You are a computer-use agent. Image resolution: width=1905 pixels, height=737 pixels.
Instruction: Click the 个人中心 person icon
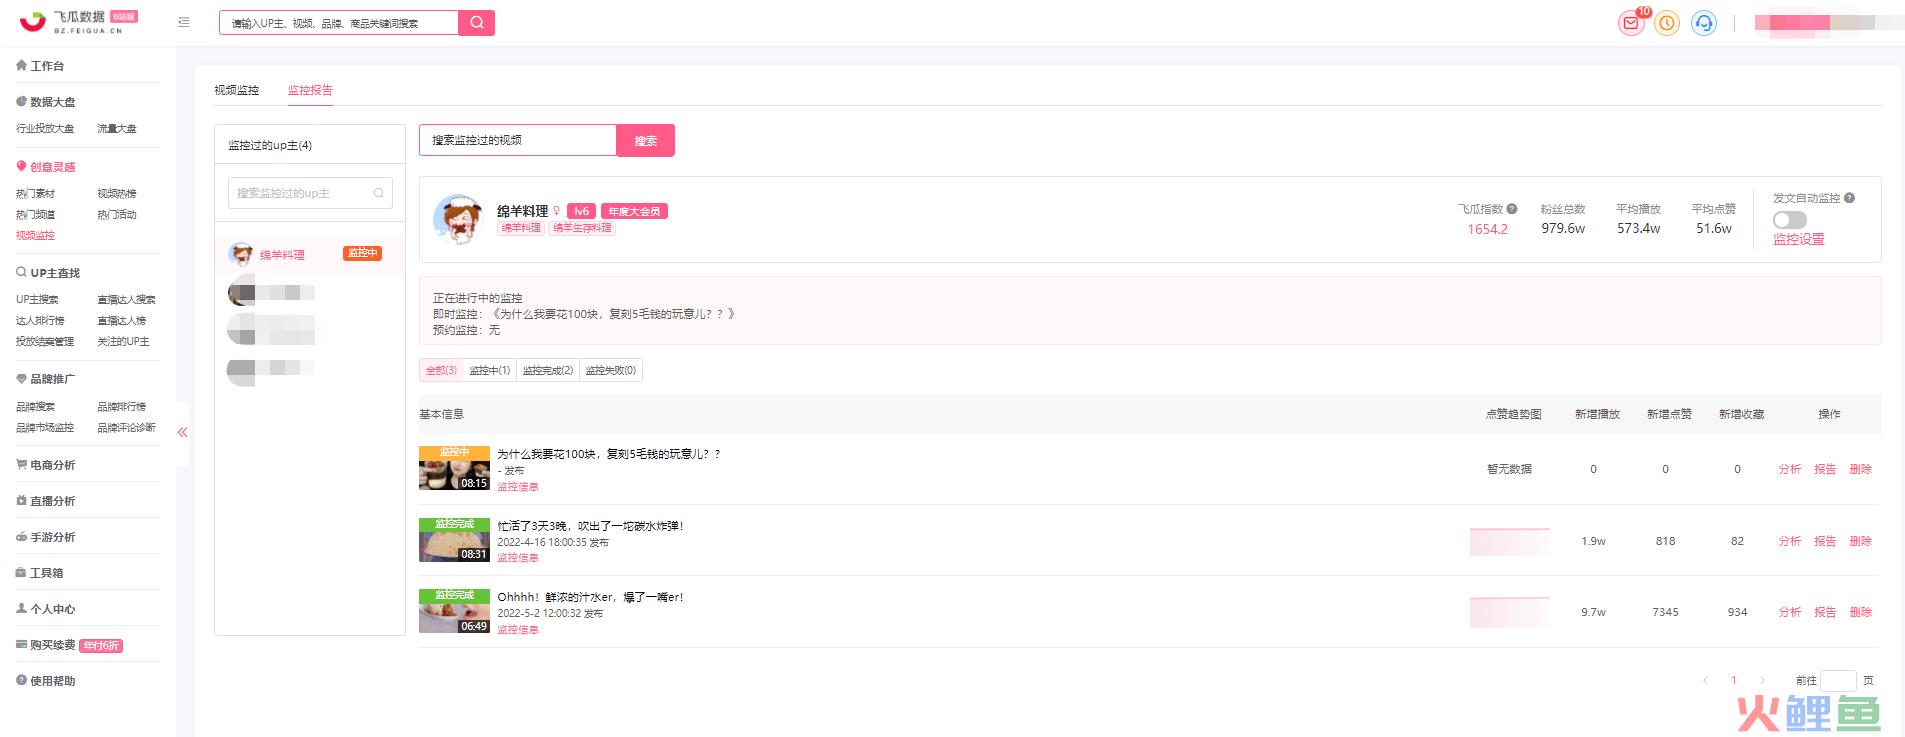22,608
